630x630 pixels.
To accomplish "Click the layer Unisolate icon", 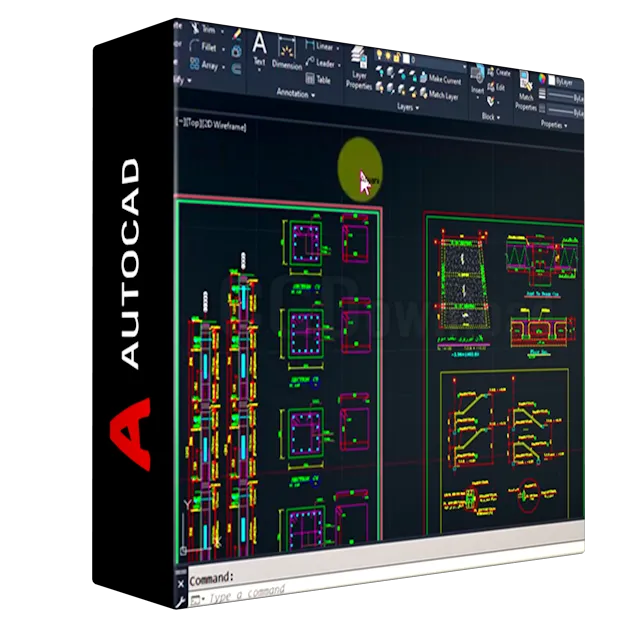I will 391,88.
